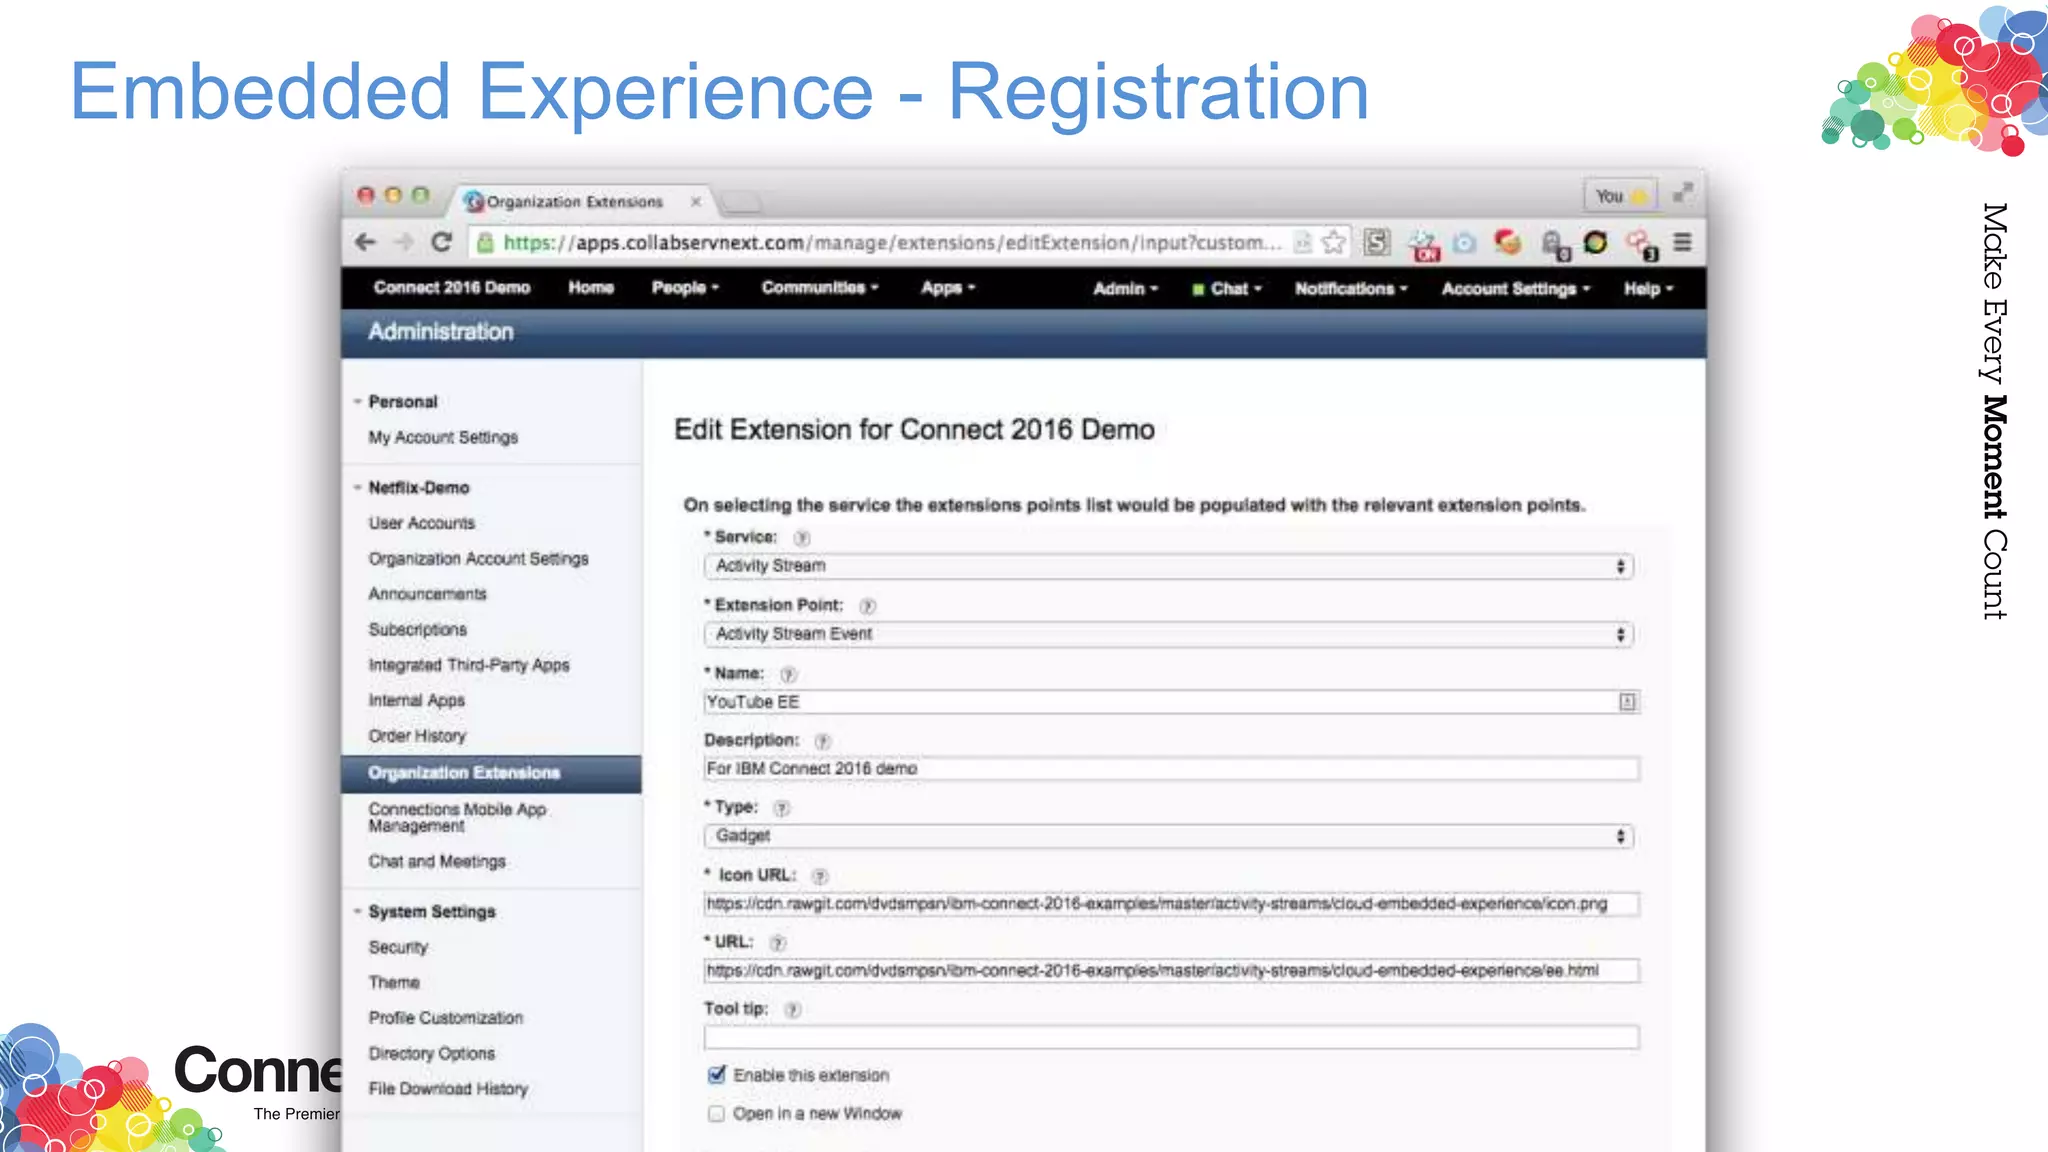
Task: Click the bookmark star icon
Action: [1333, 242]
